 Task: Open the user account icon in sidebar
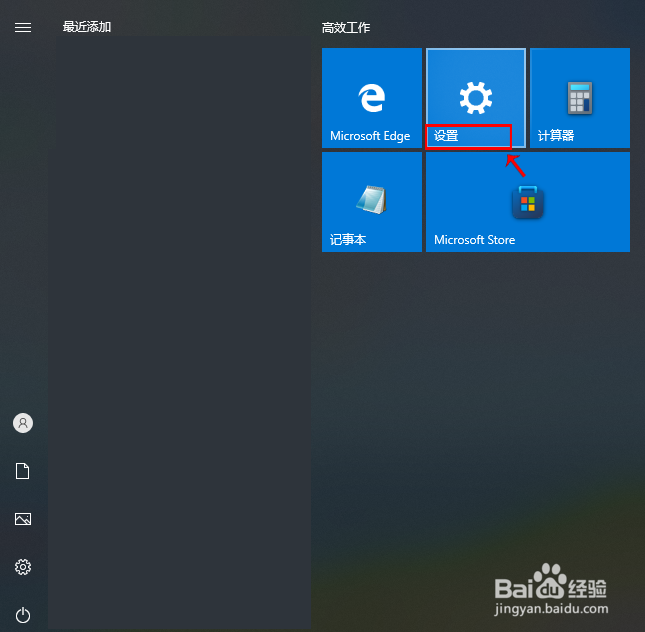23,423
